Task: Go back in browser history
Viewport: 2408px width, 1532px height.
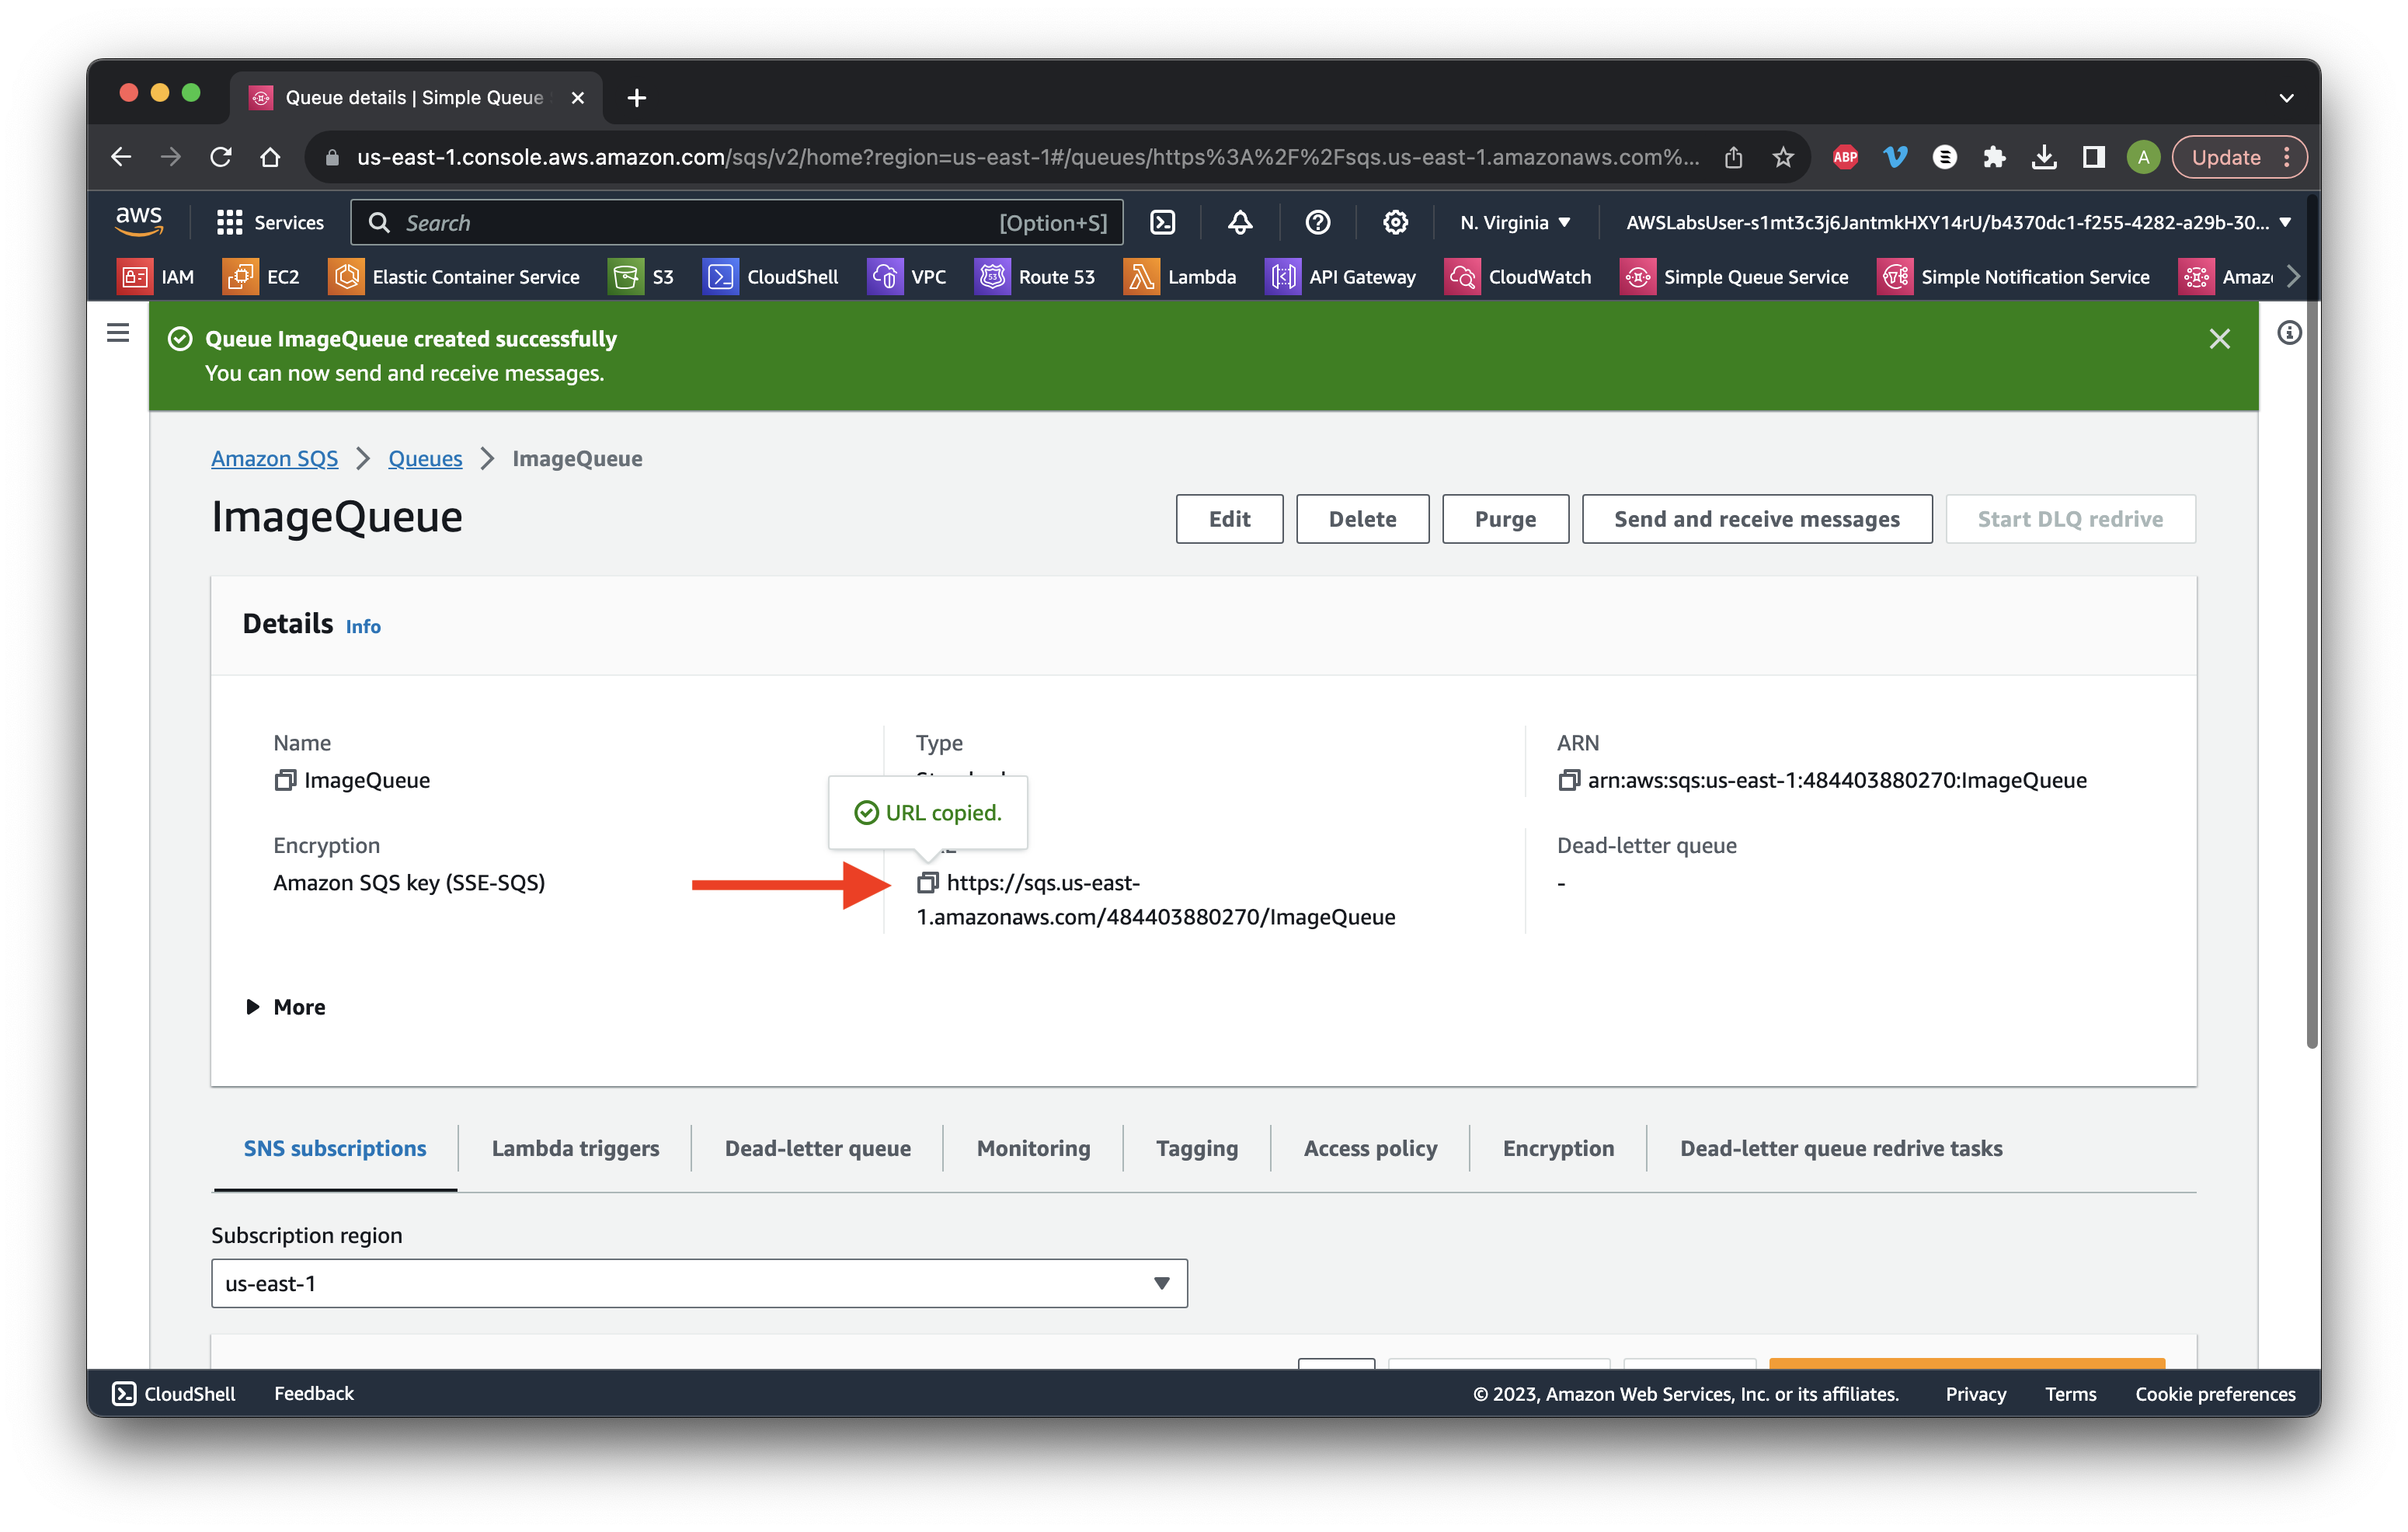Action: point(122,157)
